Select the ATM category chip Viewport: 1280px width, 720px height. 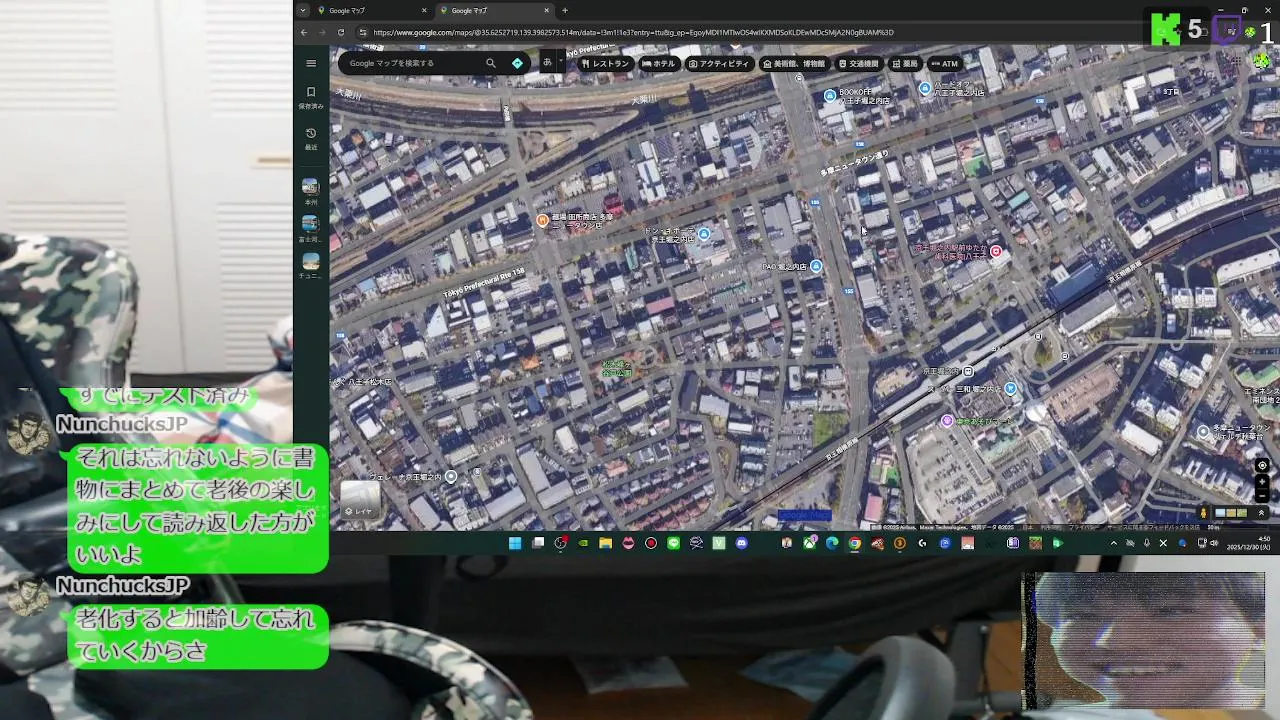[x=944, y=64]
